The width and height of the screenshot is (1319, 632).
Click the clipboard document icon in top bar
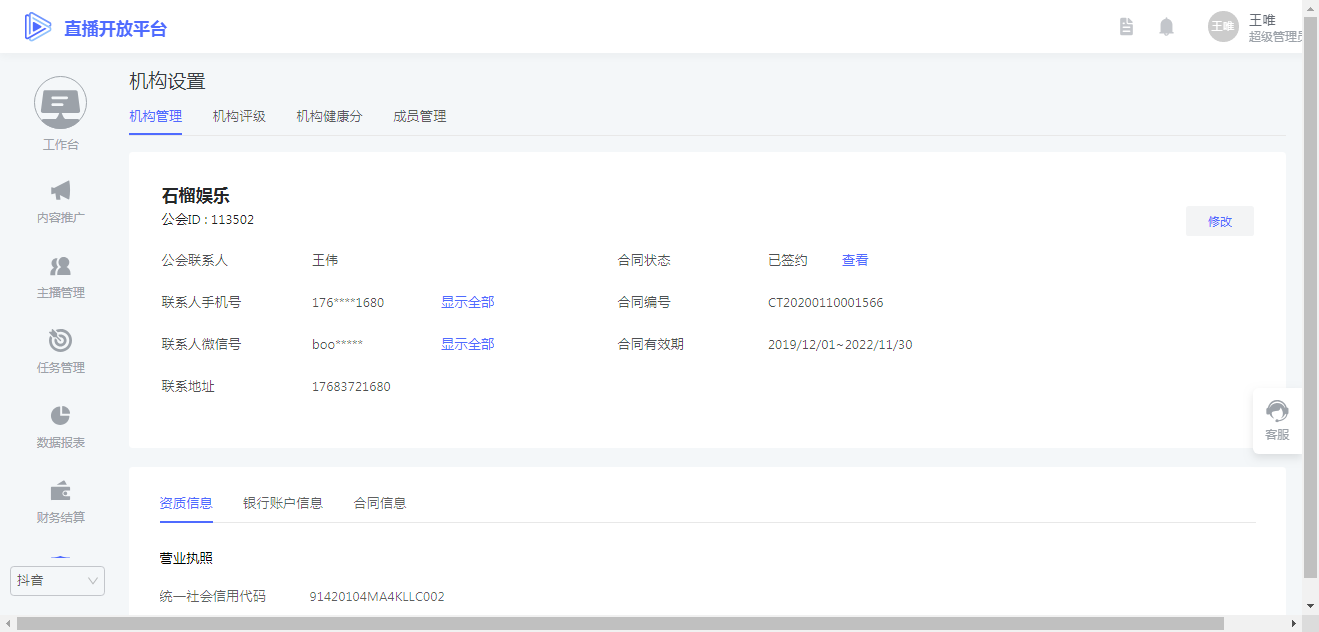[1126, 27]
